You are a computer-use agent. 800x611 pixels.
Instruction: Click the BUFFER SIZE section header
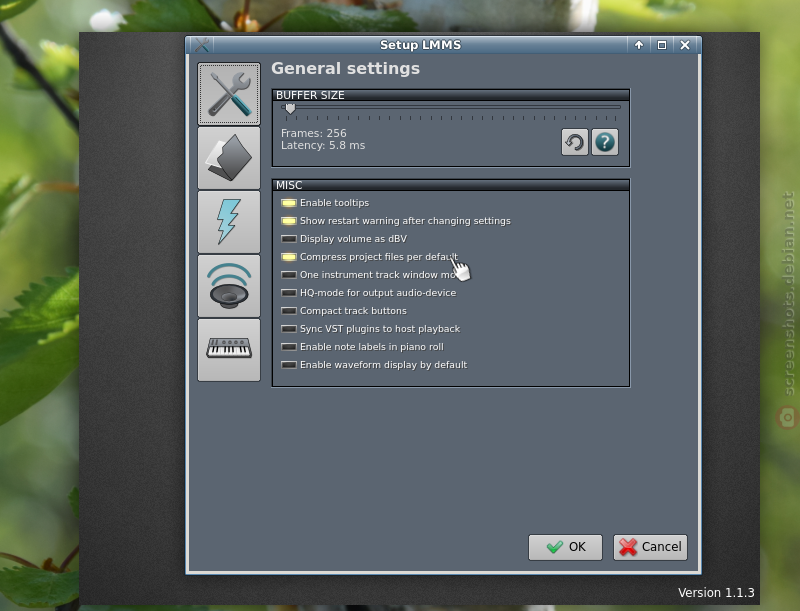(x=451, y=95)
